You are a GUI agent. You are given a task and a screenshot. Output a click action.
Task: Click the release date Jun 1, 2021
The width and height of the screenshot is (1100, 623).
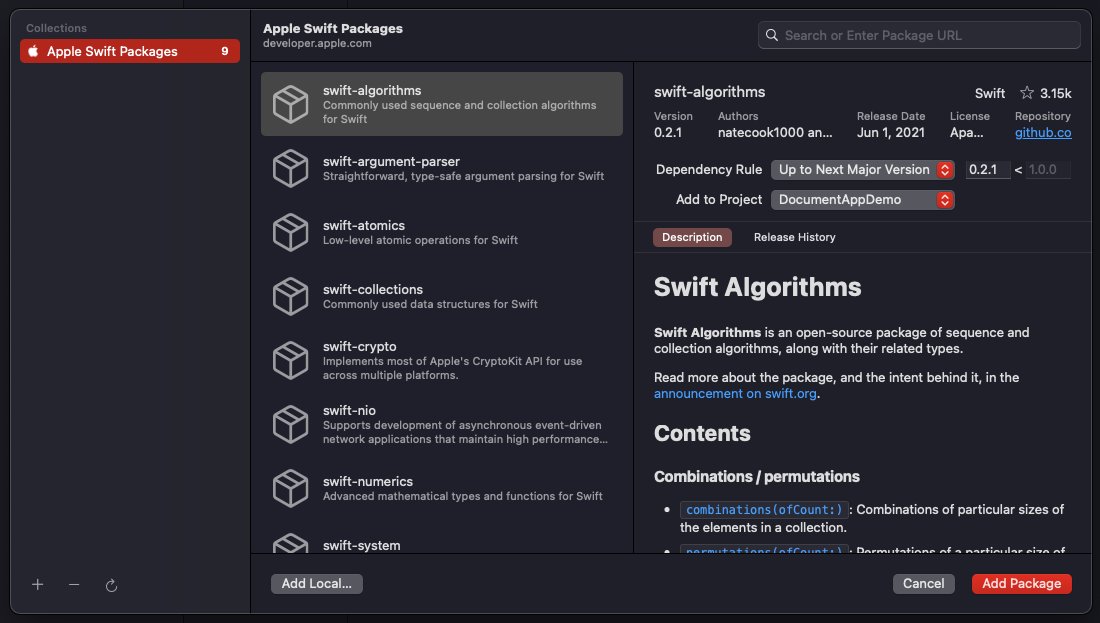[890, 133]
